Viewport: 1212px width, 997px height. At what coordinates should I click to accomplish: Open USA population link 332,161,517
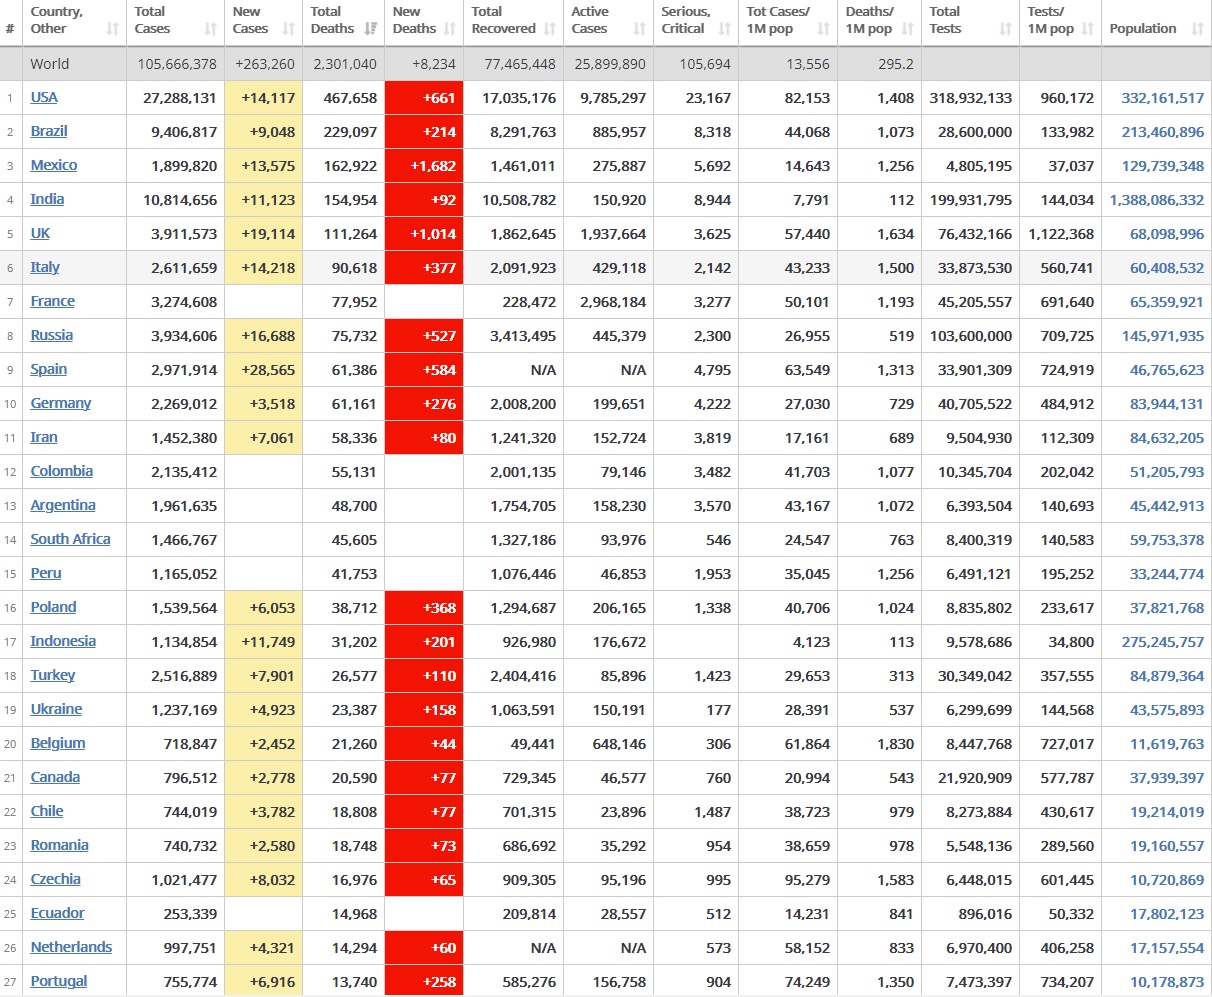(1163, 98)
